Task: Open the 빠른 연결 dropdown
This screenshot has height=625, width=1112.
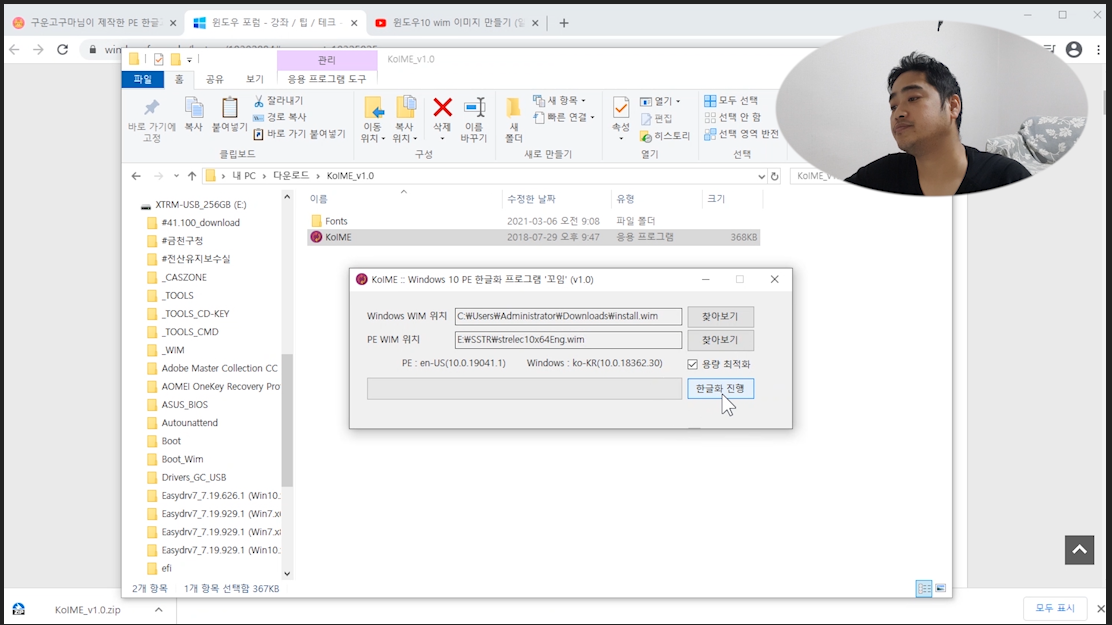Action: [564, 117]
